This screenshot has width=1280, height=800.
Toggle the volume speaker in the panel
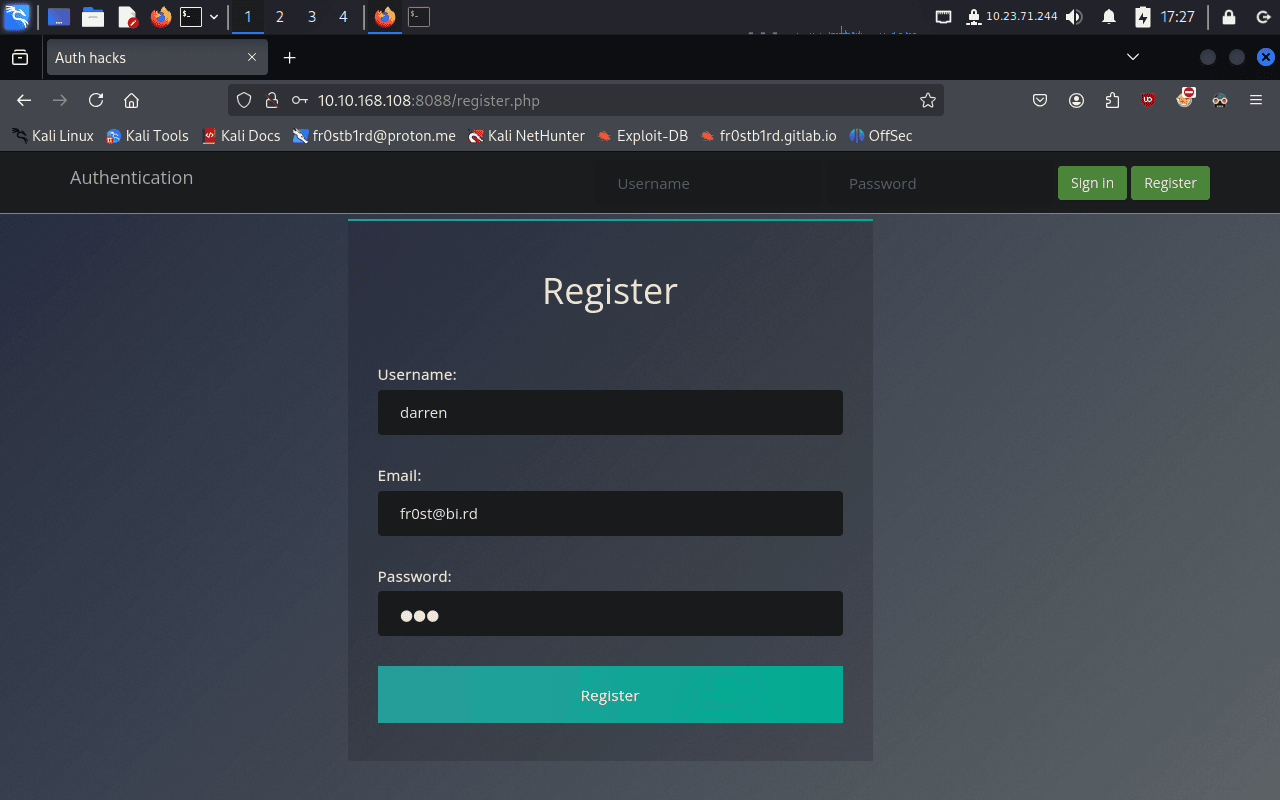tap(1074, 17)
